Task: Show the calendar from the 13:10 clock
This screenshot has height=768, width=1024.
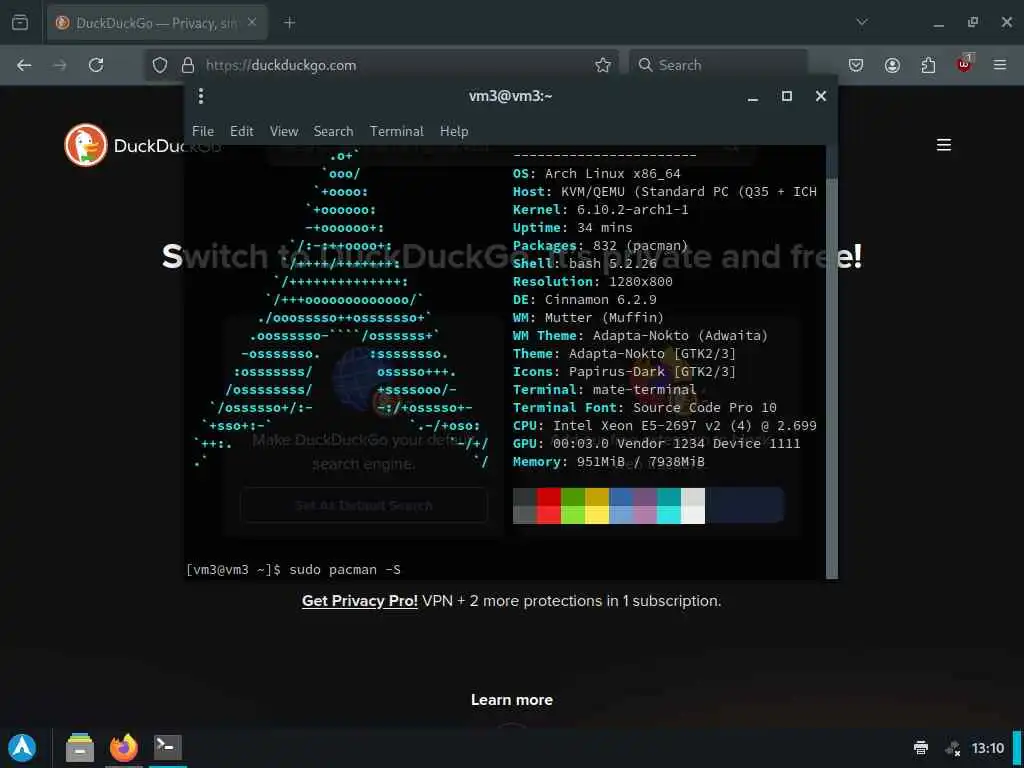Action: click(x=987, y=748)
